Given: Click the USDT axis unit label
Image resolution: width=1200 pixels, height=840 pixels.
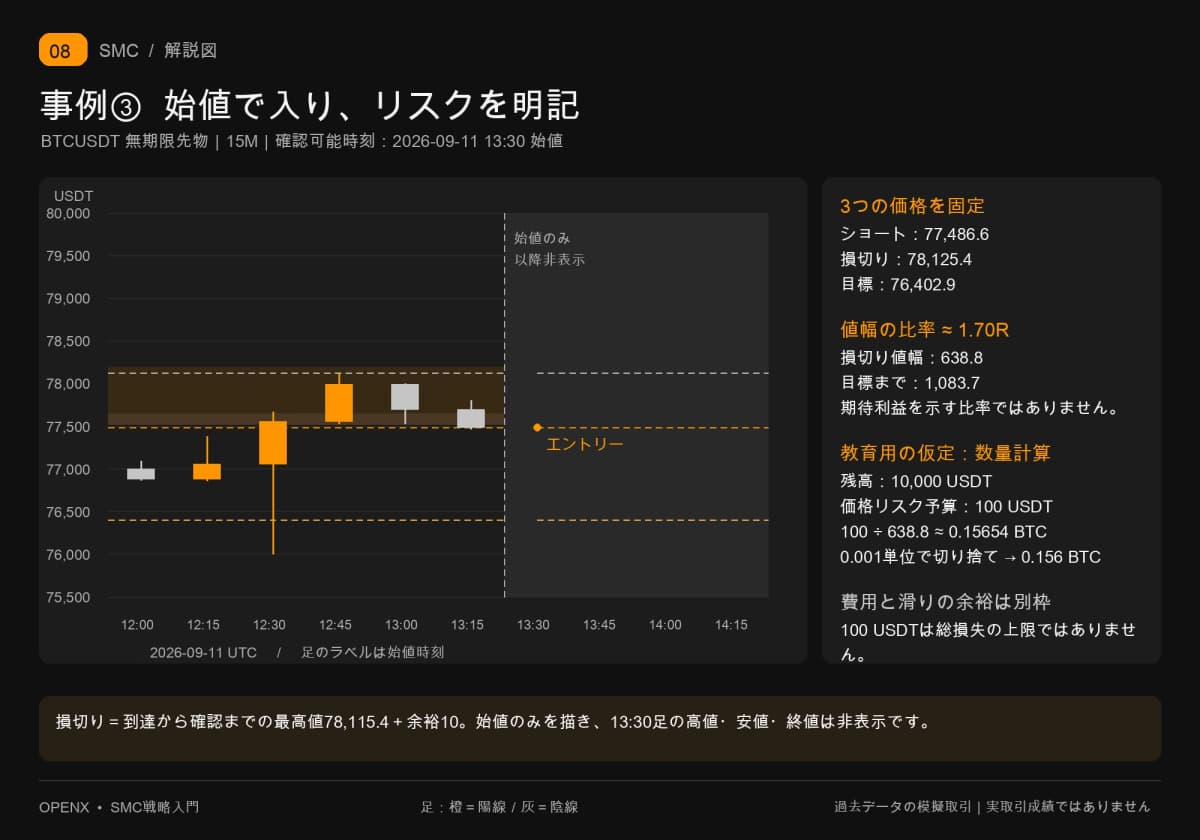Looking at the screenshot, I should 73,196.
